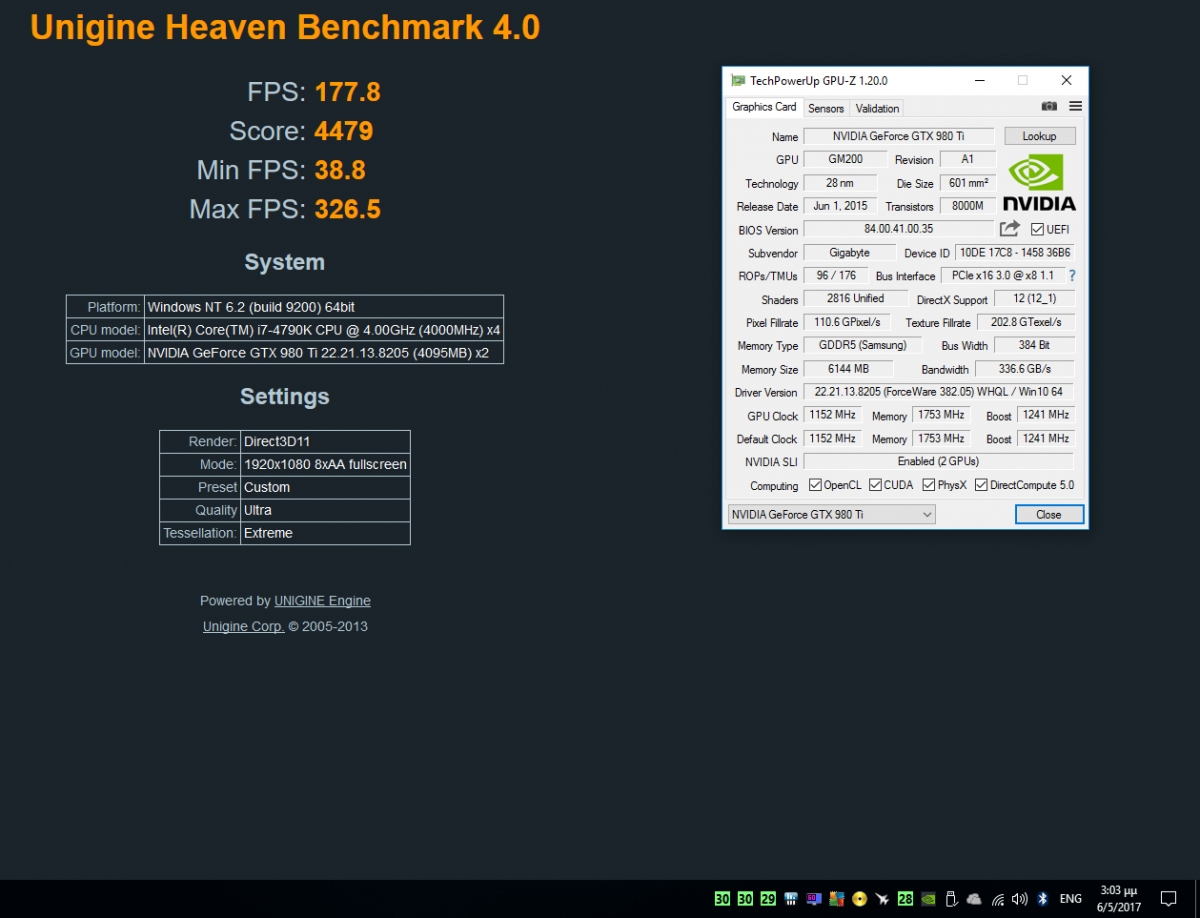Image resolution: width=1200 pixels, height=918 pixels.
Task: Click the Driver Version field
Action: point(938,392)
